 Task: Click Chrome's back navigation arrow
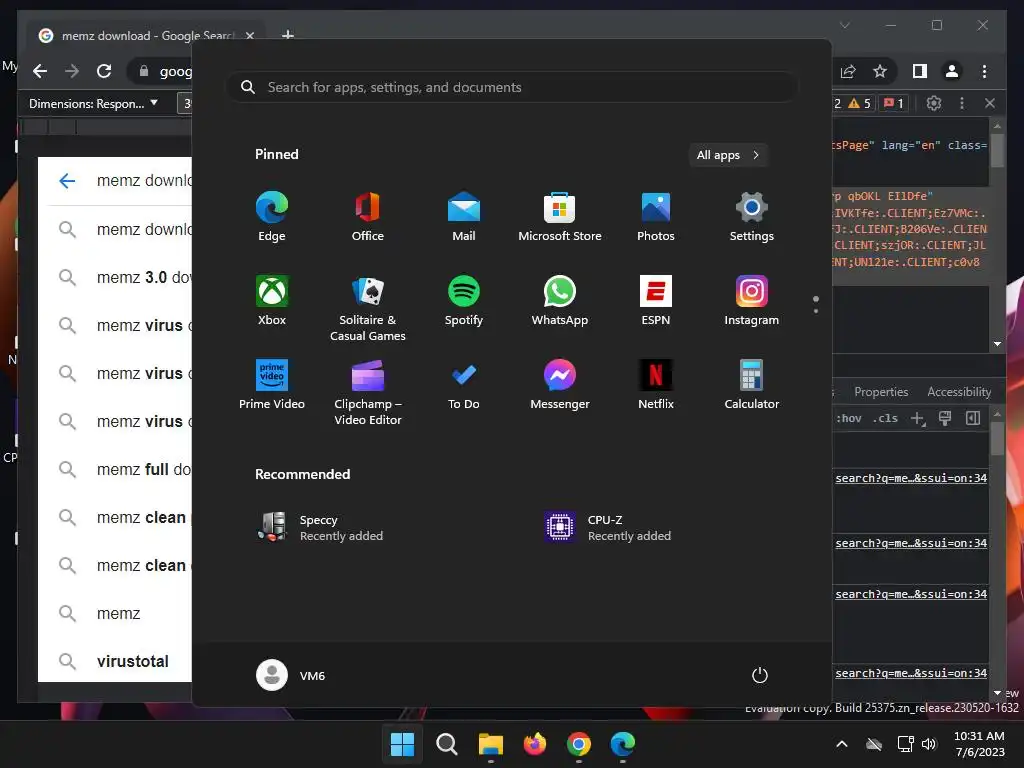tap(40, 71)
